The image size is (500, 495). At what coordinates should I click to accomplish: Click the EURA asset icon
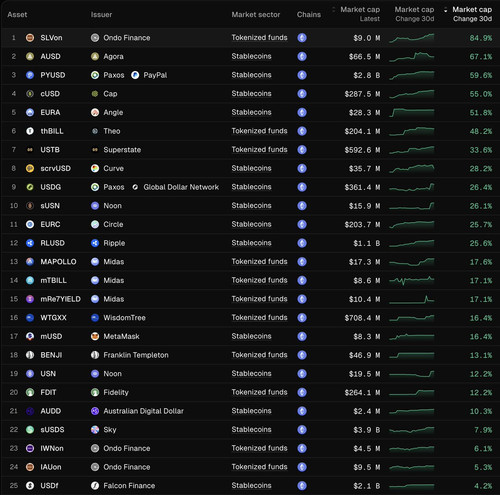click(30, 112)
